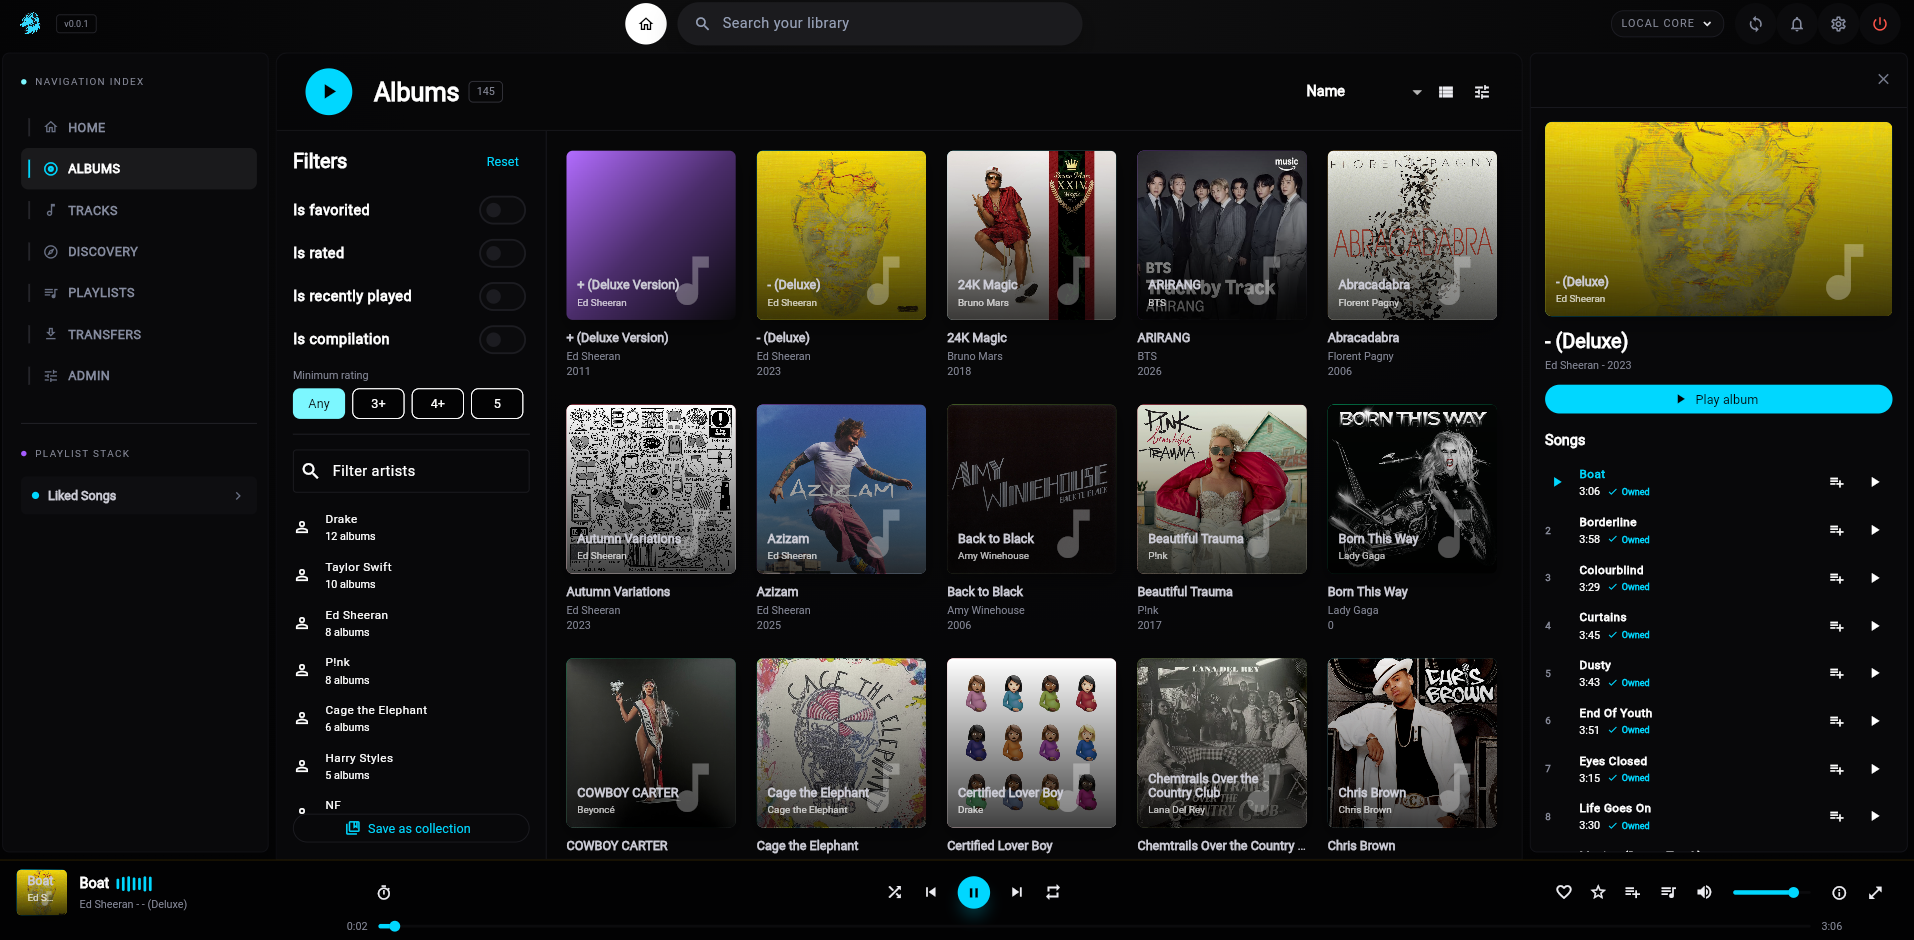The width and height of the screenshot is (1914, 940).
Task: Click the red power logout icon
Action: (1880, 24)
